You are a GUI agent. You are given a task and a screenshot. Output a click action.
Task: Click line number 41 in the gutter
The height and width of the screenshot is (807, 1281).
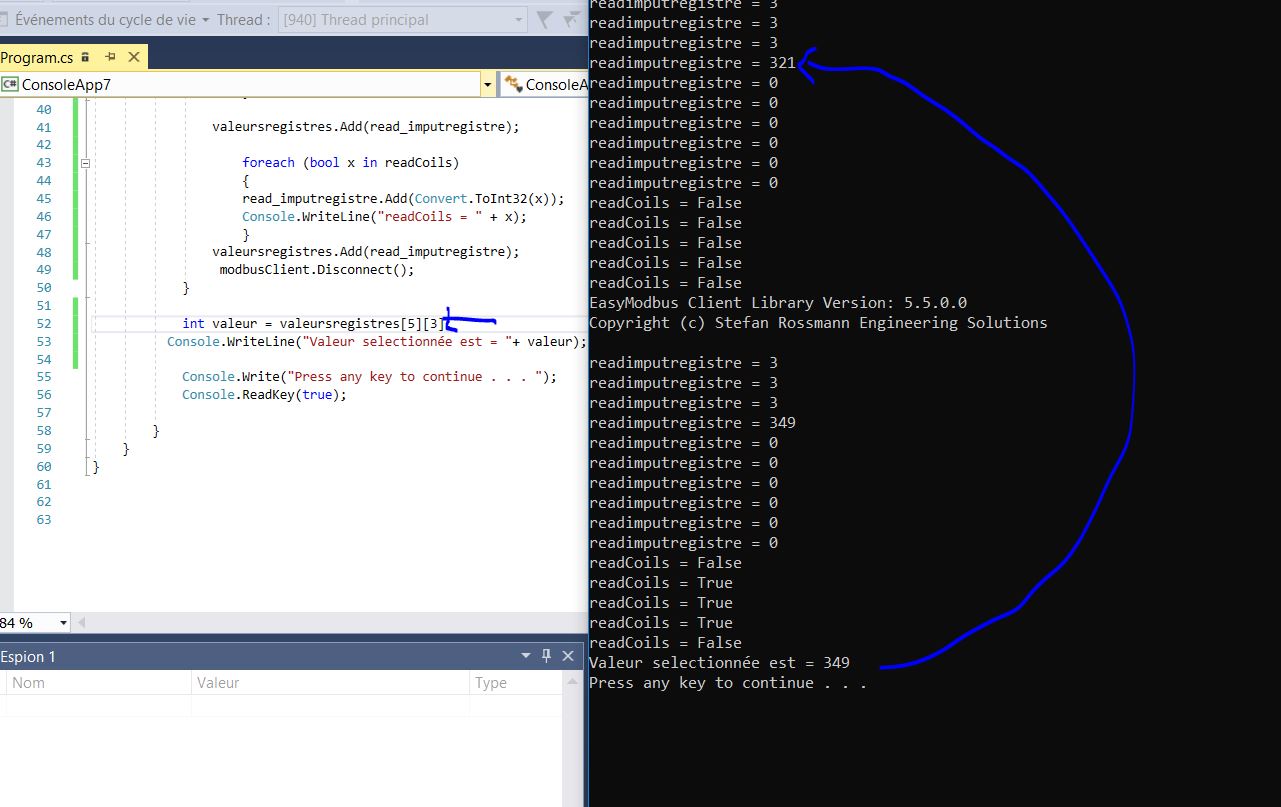(43, 127)
